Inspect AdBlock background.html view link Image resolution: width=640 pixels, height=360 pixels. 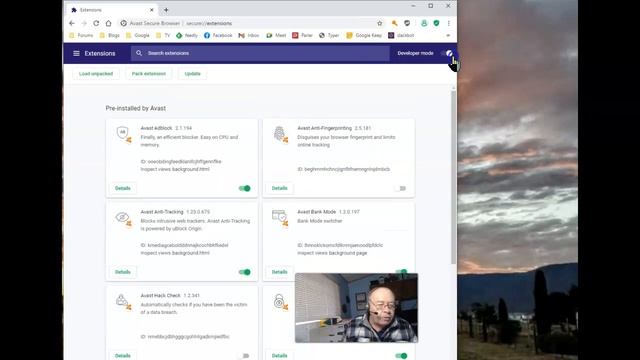point(192,169)
